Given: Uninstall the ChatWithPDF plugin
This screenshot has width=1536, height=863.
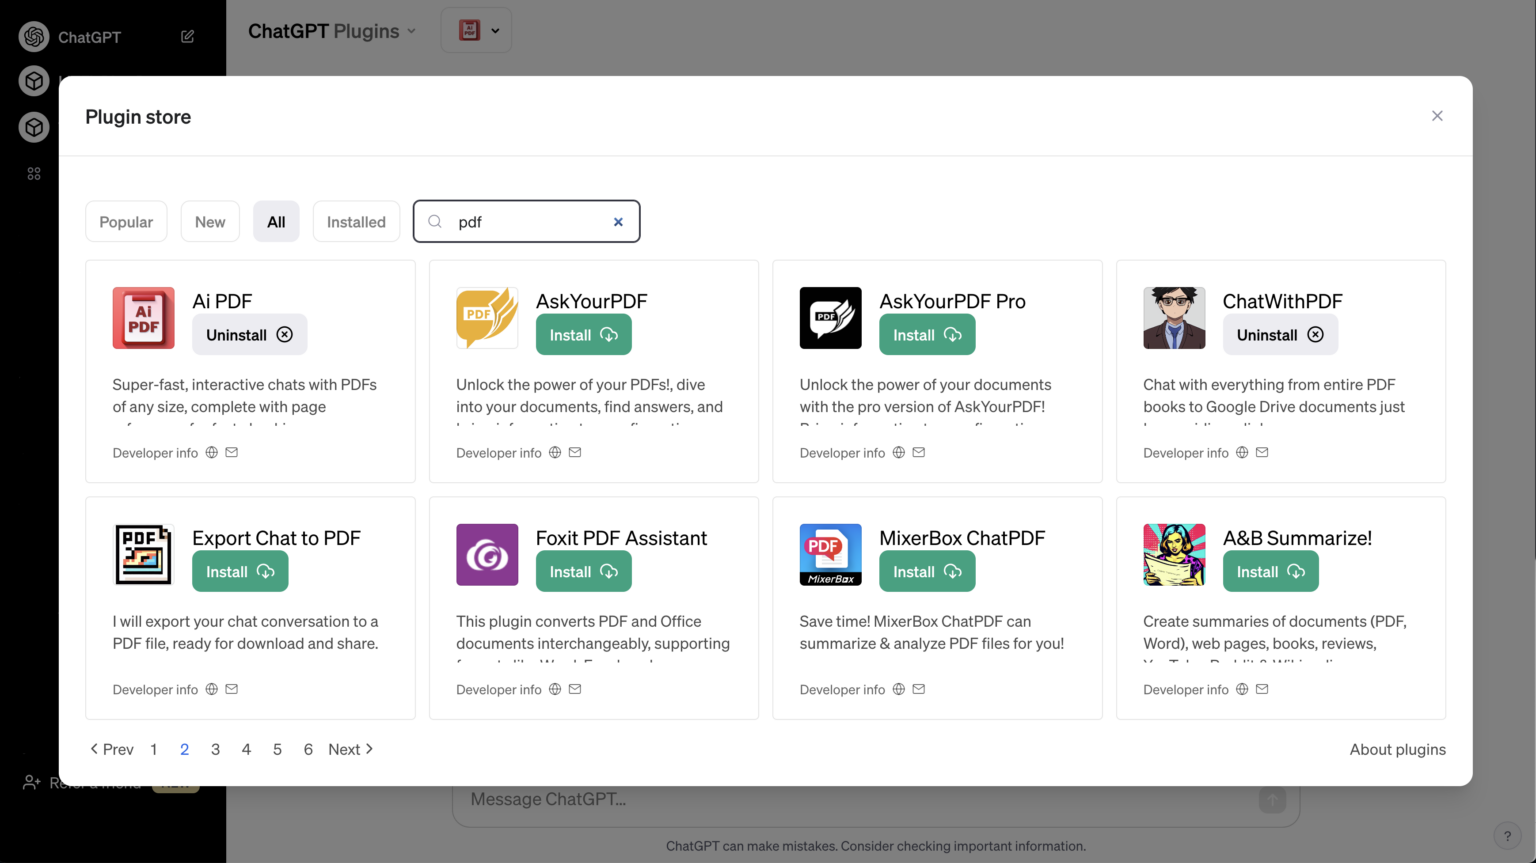Looking at the screenshot, I should [1279, 335].
